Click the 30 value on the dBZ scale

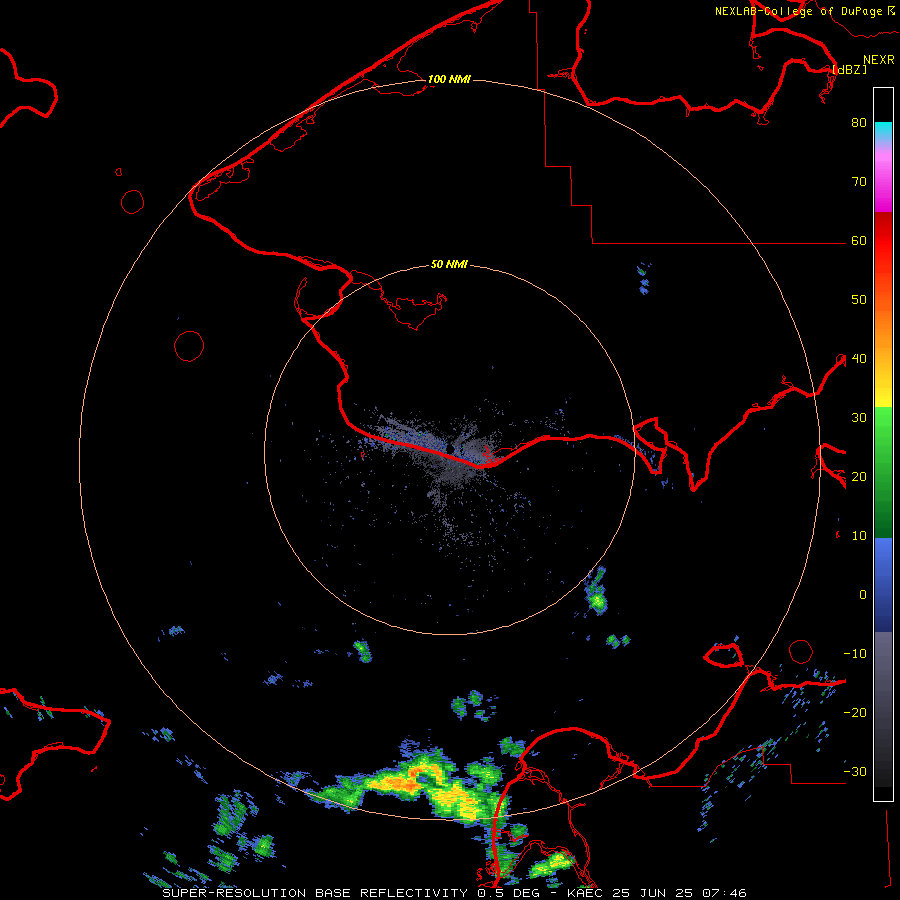tap(859, 417)
